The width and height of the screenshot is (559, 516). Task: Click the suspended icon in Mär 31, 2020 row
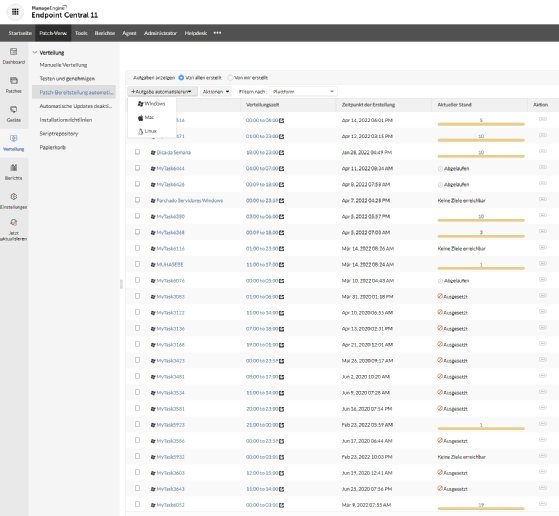coord(440,296)
